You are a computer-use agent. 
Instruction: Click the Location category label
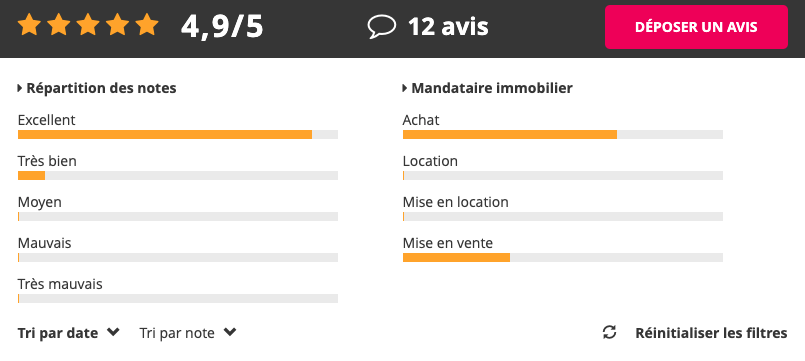[x=430, y=161]
